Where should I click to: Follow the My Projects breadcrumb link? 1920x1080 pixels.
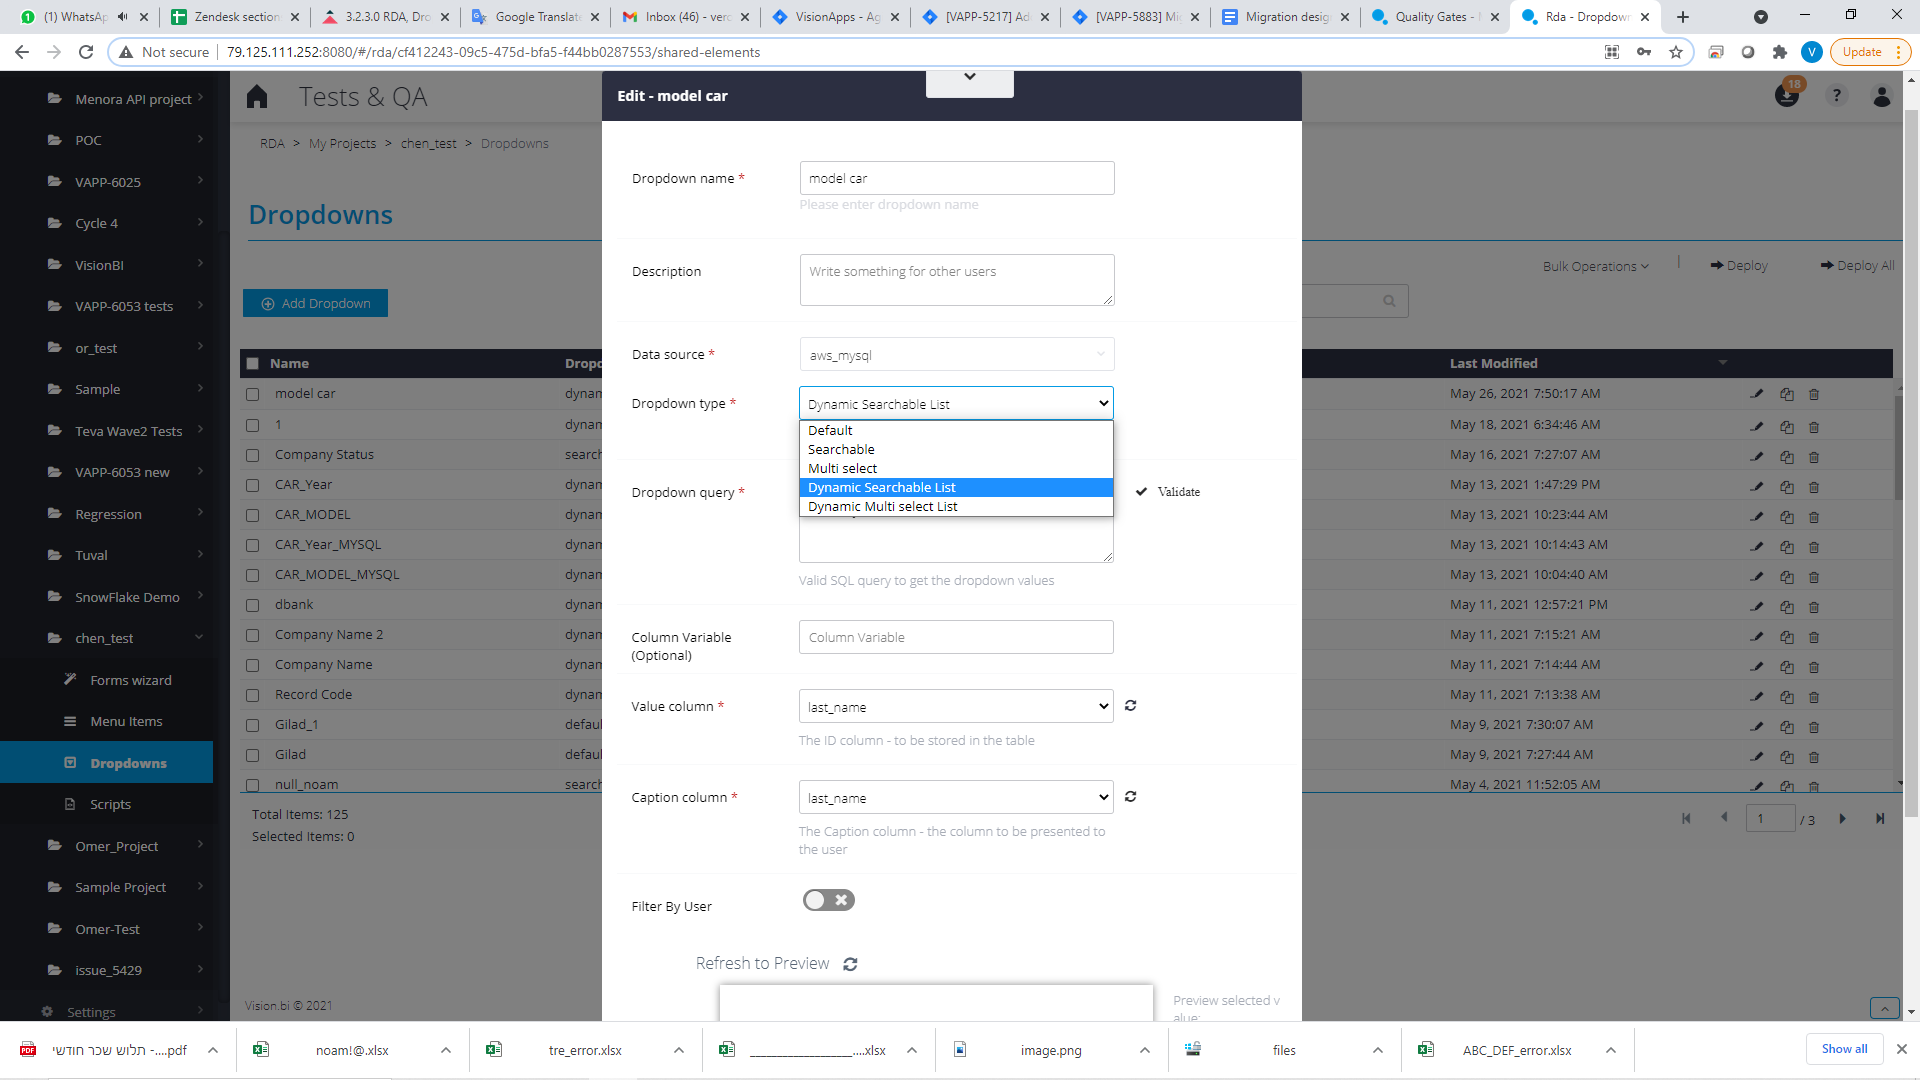[x=342, y=143]
